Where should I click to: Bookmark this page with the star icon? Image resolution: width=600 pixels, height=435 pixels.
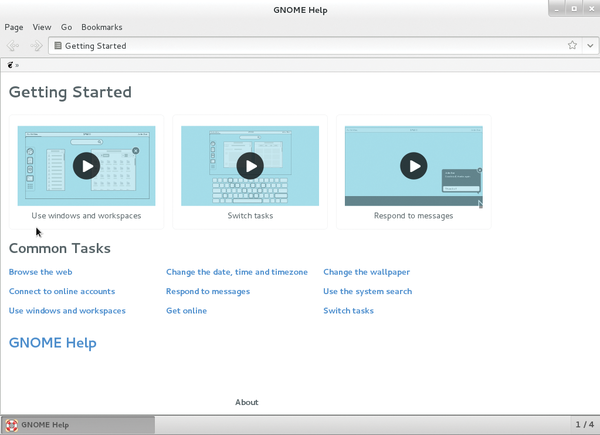[572, 46]
